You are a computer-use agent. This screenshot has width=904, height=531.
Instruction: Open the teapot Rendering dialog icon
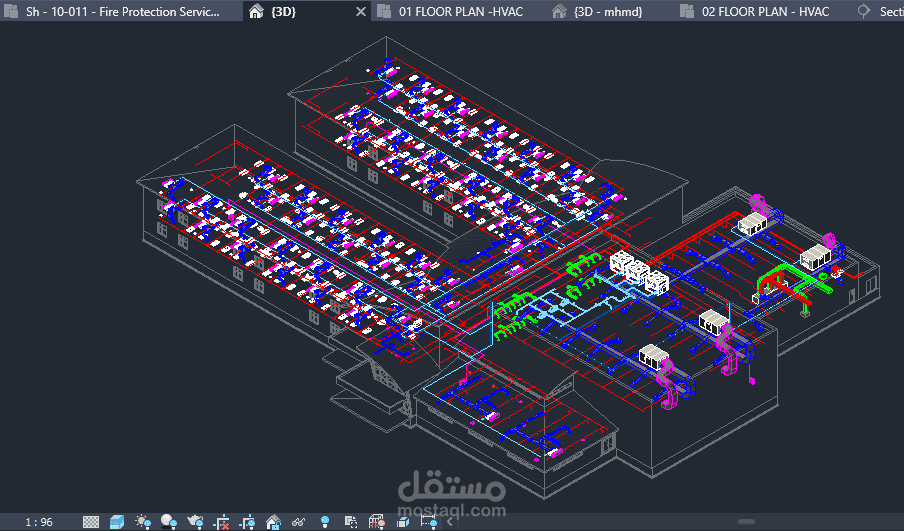195,522
